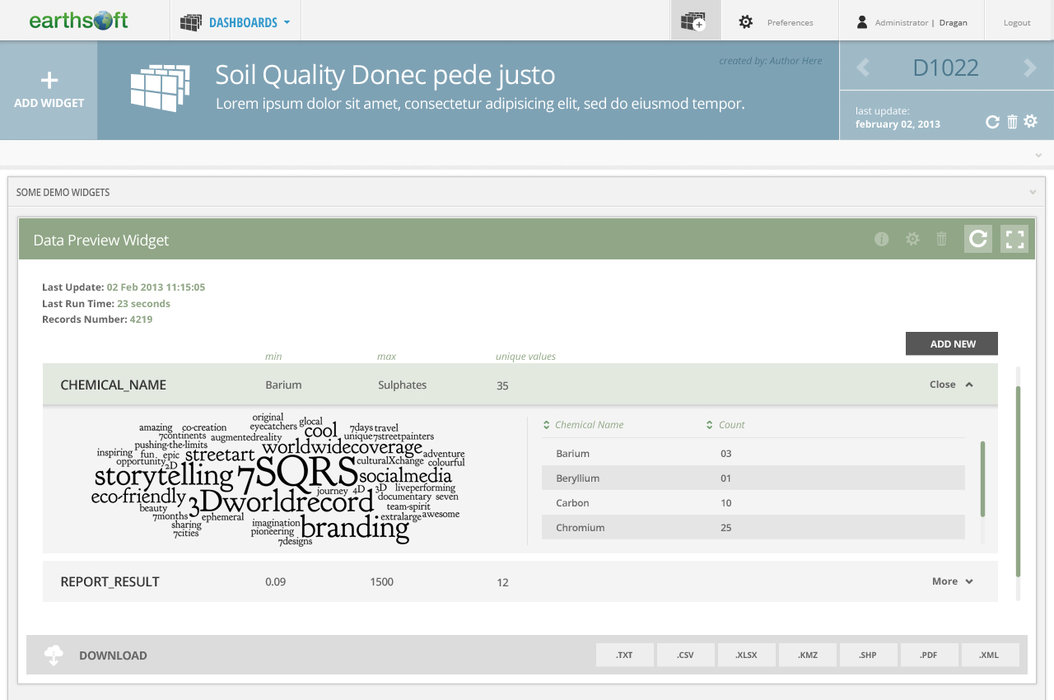The image size is (1054, 700).
Task: Click the Preferences gear icon
Action: pos(746,22)
